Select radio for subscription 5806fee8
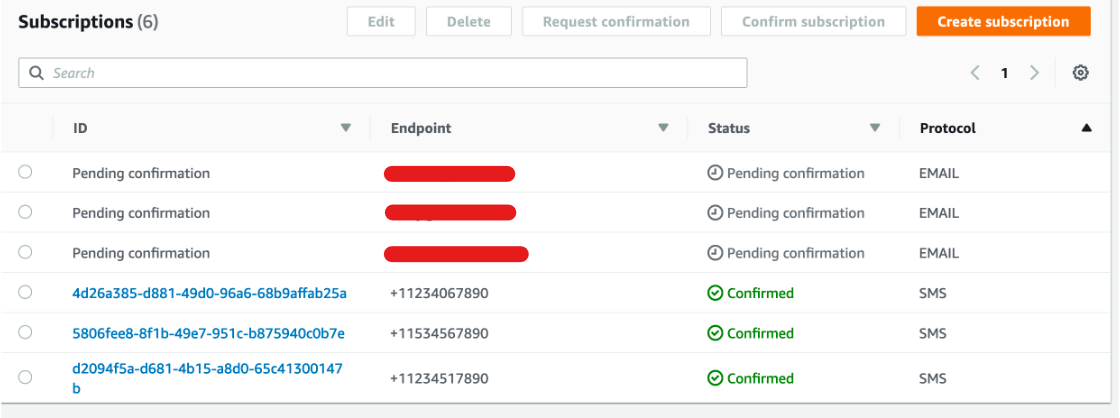1120x418 pixels. click(25, 332)
